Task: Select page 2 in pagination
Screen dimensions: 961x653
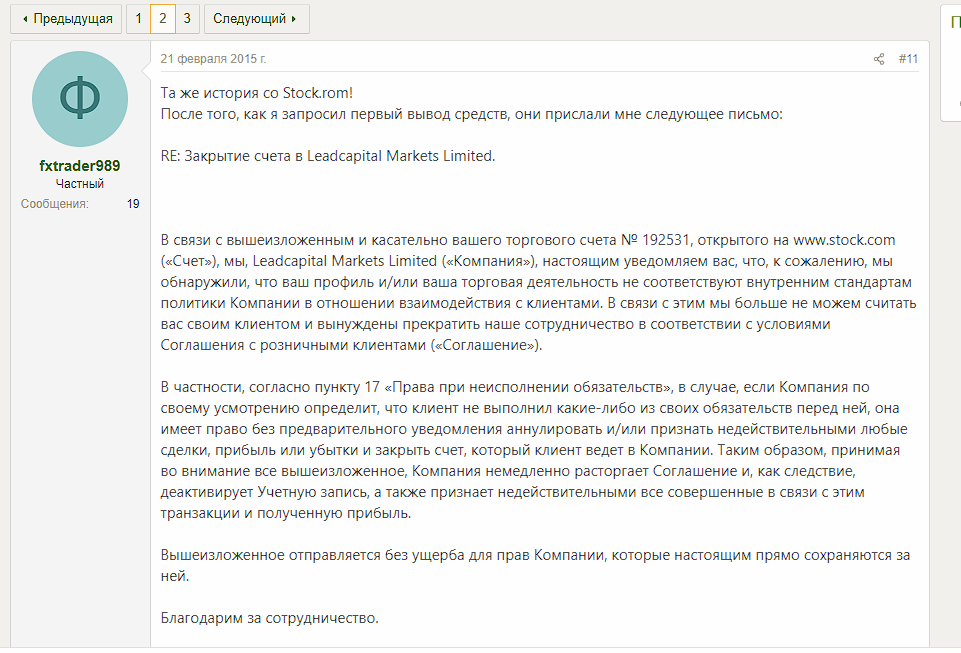Action: click(162, 19)
